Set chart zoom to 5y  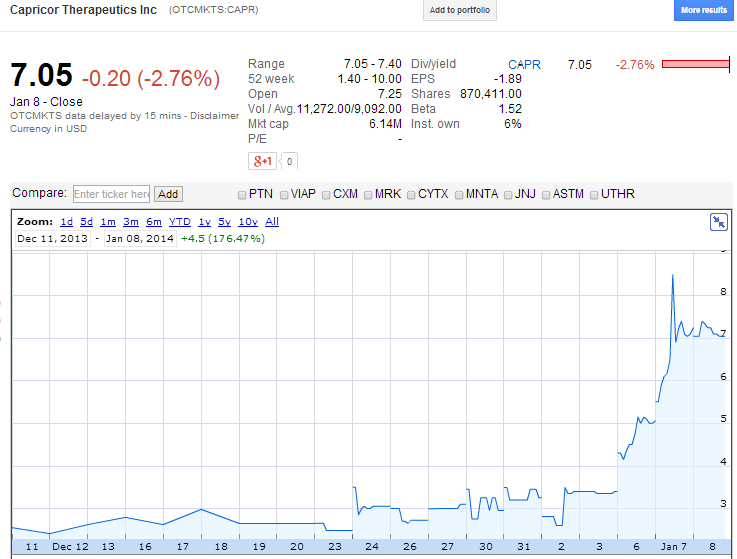224,221
